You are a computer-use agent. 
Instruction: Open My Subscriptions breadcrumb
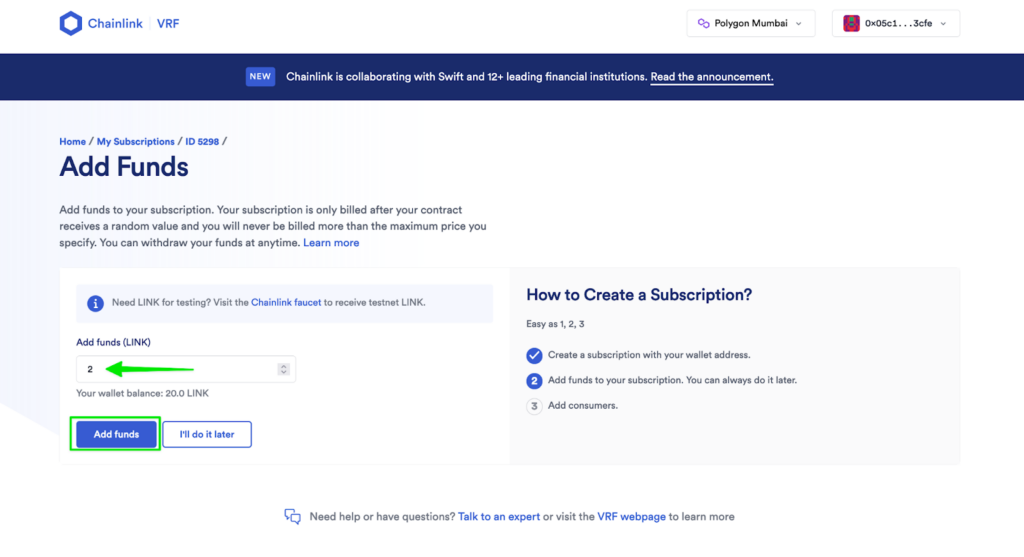tap(136, 142)
